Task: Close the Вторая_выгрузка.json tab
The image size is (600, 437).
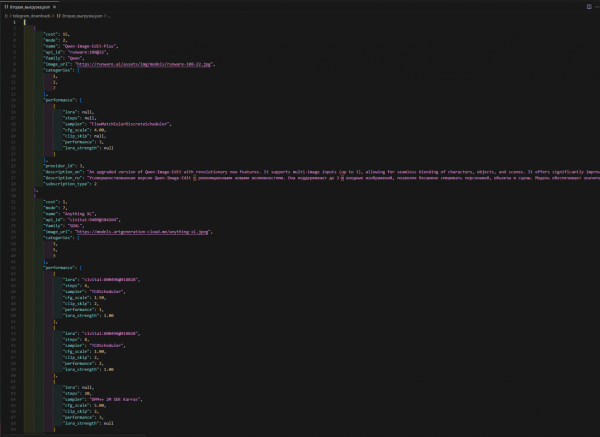Action: tap(54, 7)
